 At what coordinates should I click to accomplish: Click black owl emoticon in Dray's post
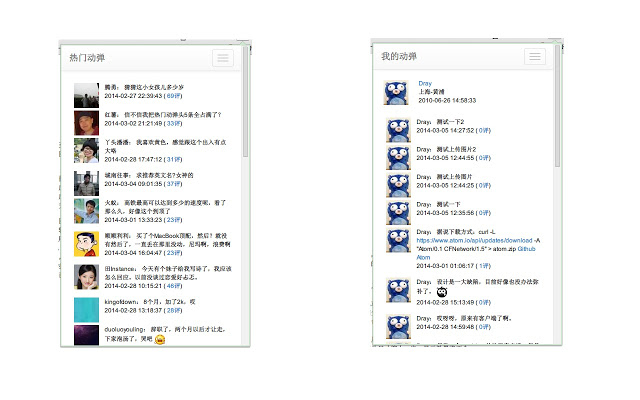(442, 292)
